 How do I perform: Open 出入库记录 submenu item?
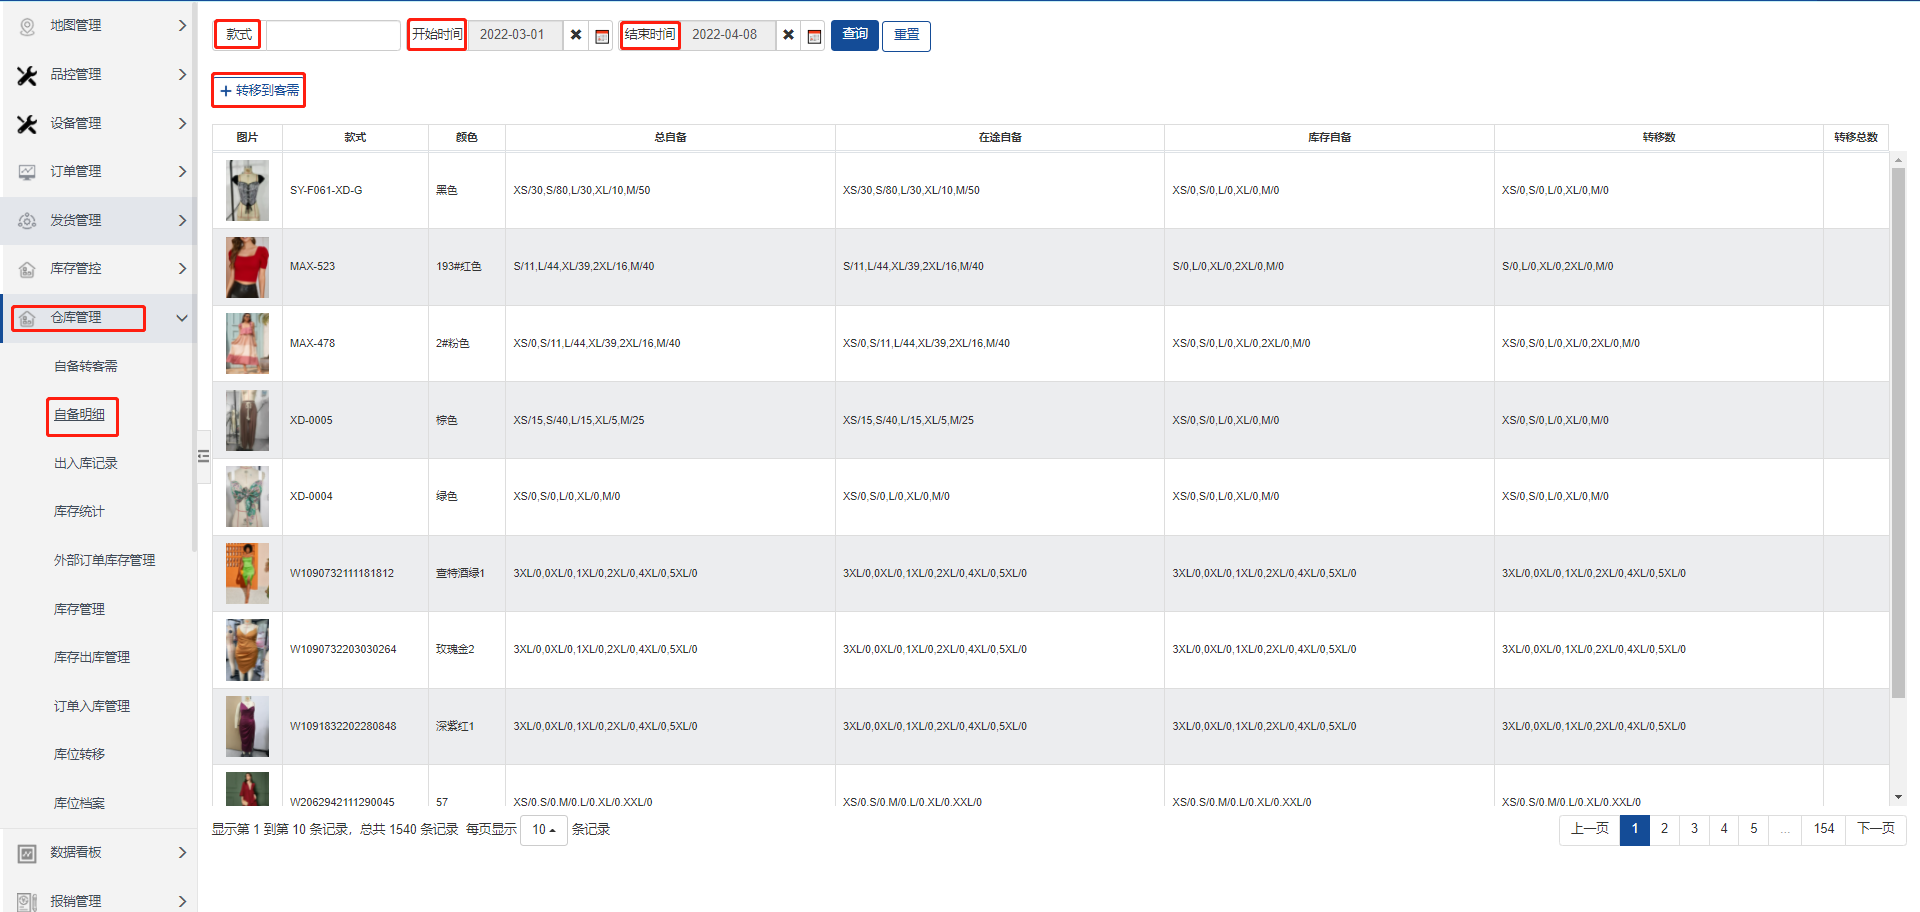(86, 464)
